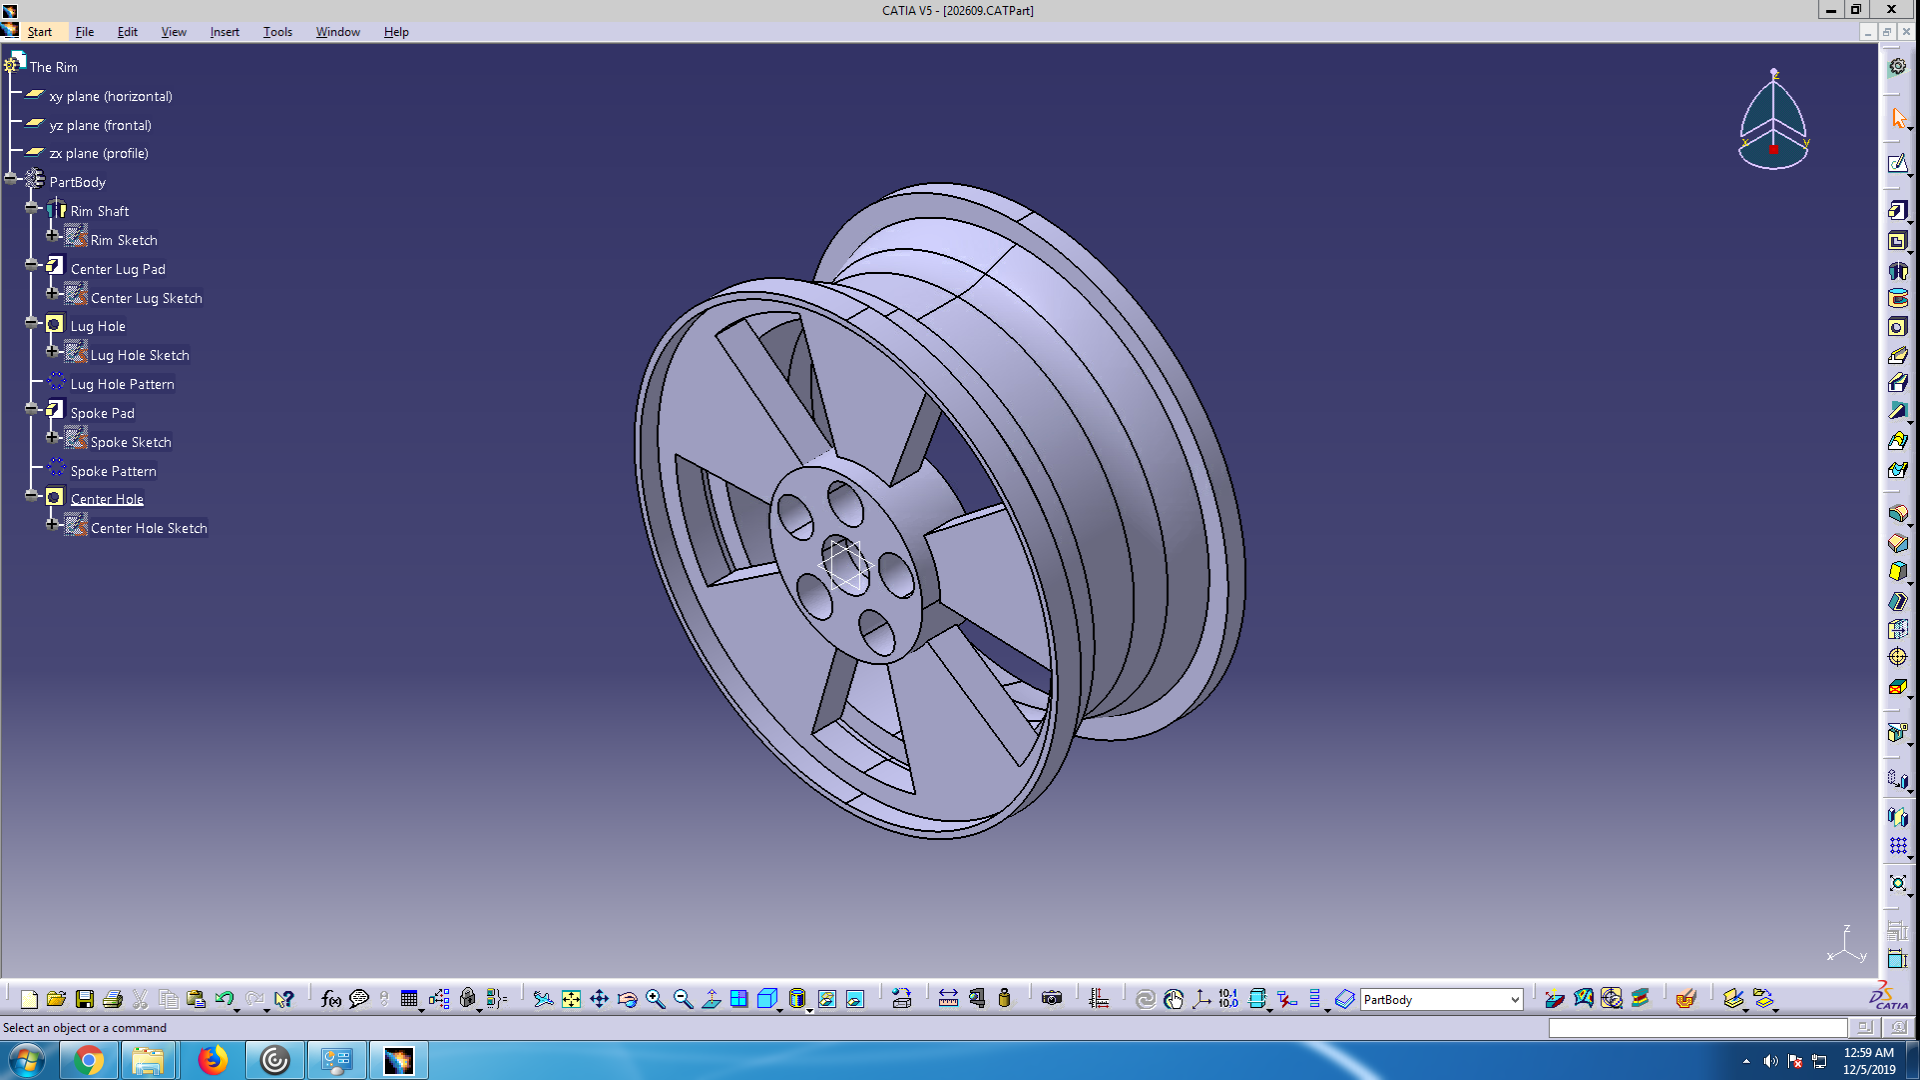This screenshot has width=1920, height=1080.
Task: Click the Formula f(x) icon
Action: 330,999
